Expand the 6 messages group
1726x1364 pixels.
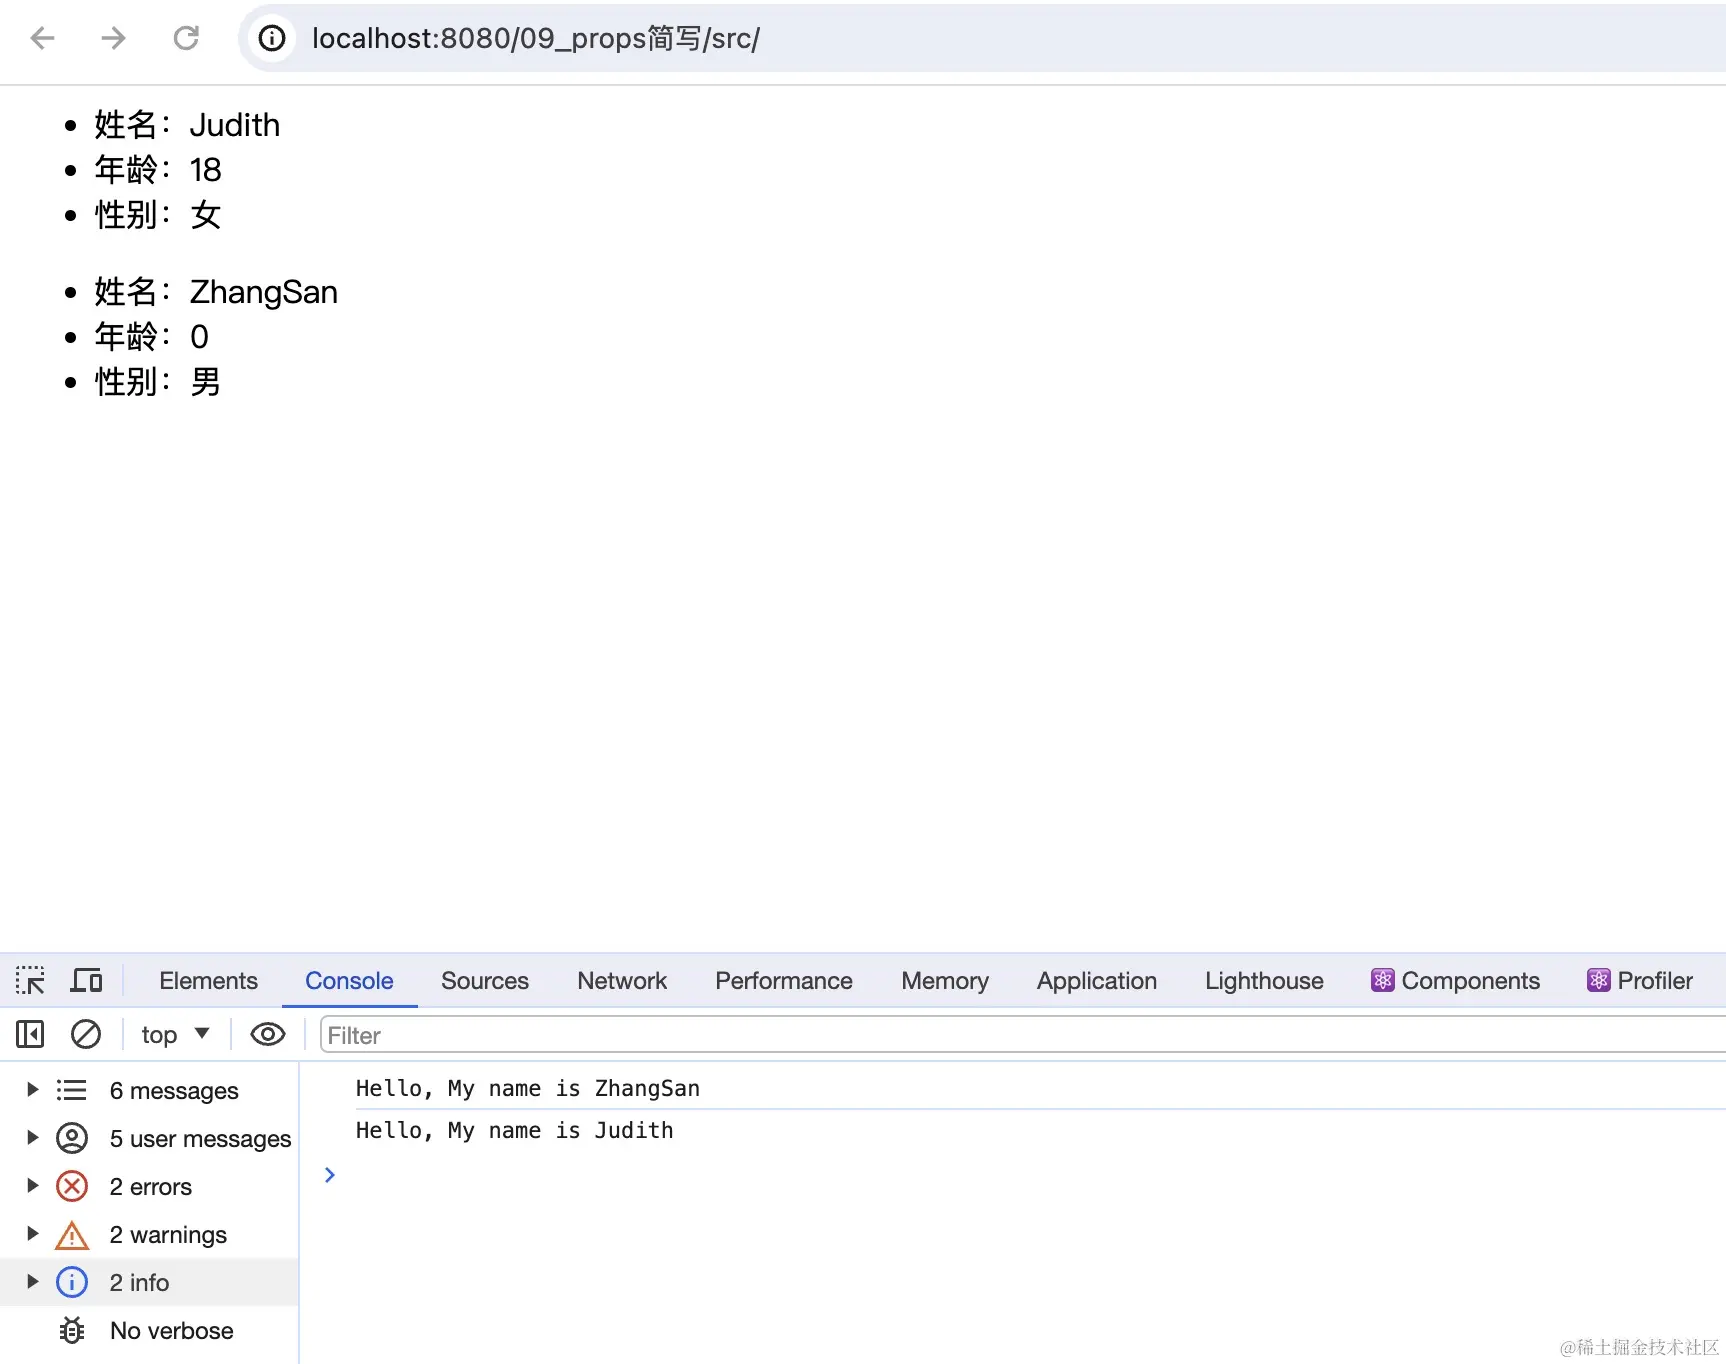pos(32,1089)
